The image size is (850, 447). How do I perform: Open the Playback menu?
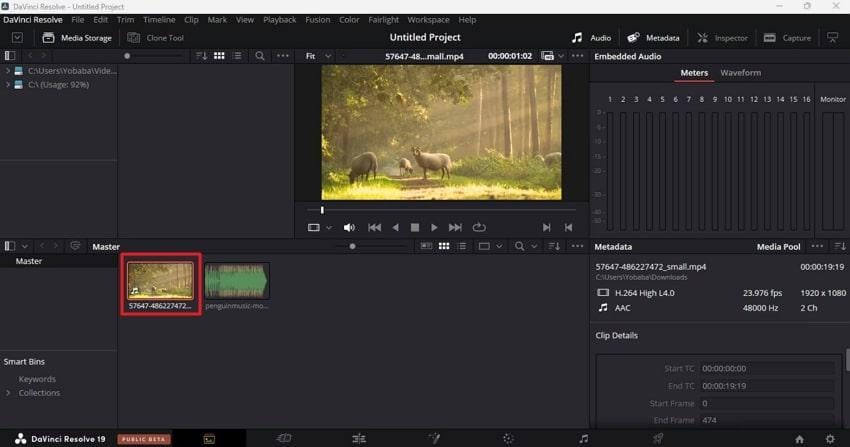pos(279,20)
